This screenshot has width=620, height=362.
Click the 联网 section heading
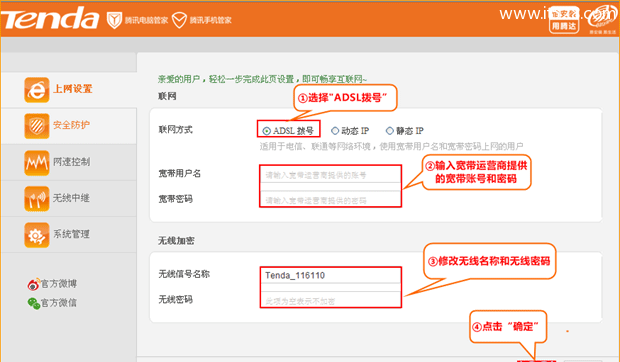(x=167, y=96)
